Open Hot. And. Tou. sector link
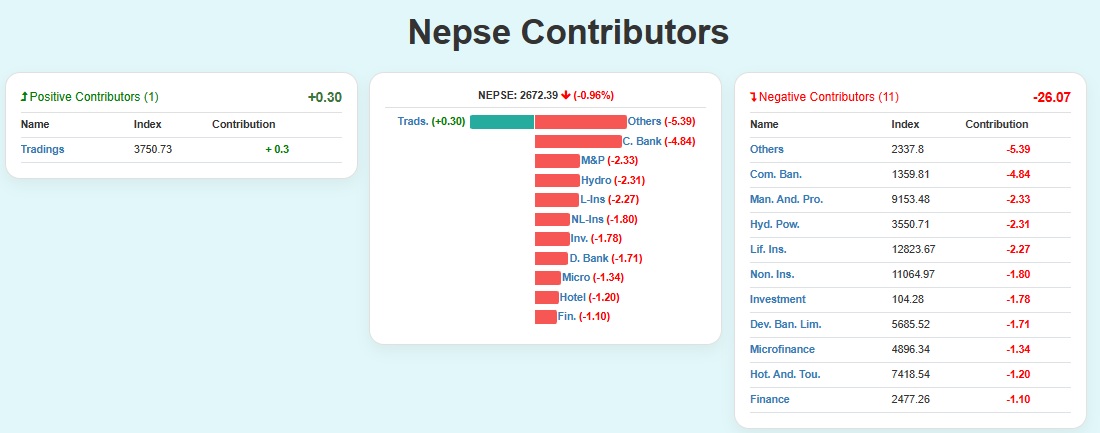The height and width of the screenshot is (433, 1100). coord(785,374)
